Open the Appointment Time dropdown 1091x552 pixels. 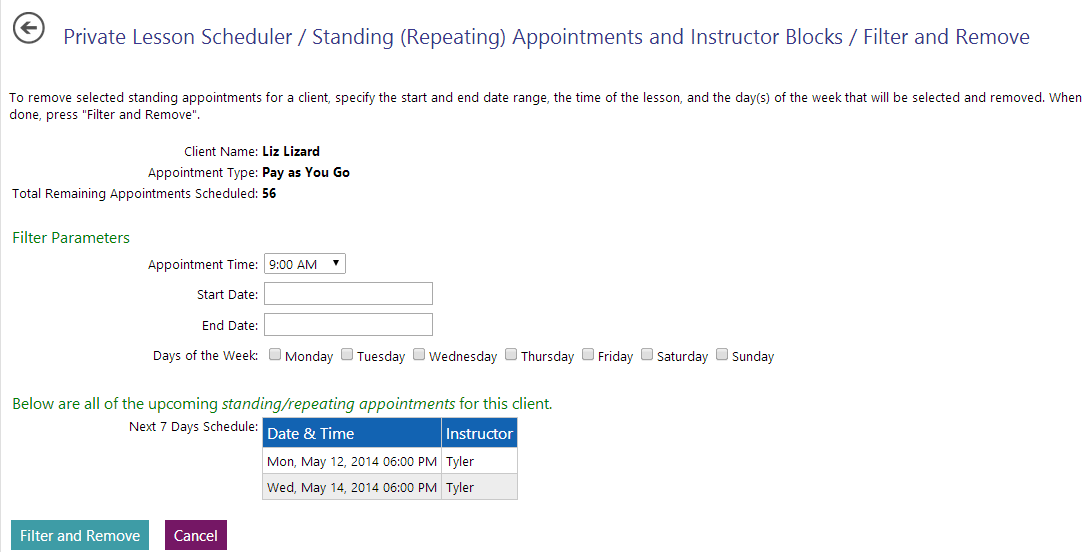[x=304, y=264]
